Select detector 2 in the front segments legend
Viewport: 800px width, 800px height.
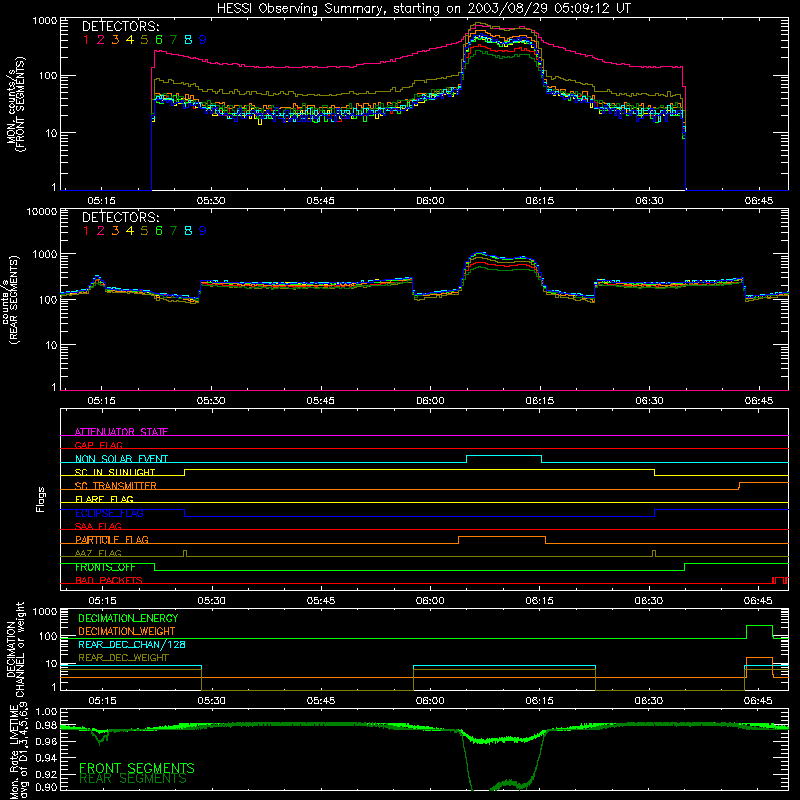coord(101,40)
